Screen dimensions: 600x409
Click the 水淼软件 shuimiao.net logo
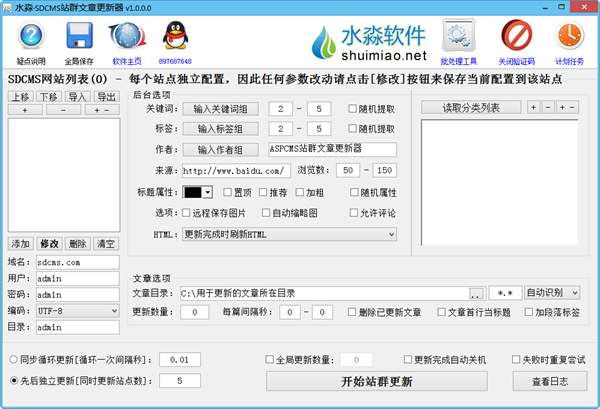point(369,42)
